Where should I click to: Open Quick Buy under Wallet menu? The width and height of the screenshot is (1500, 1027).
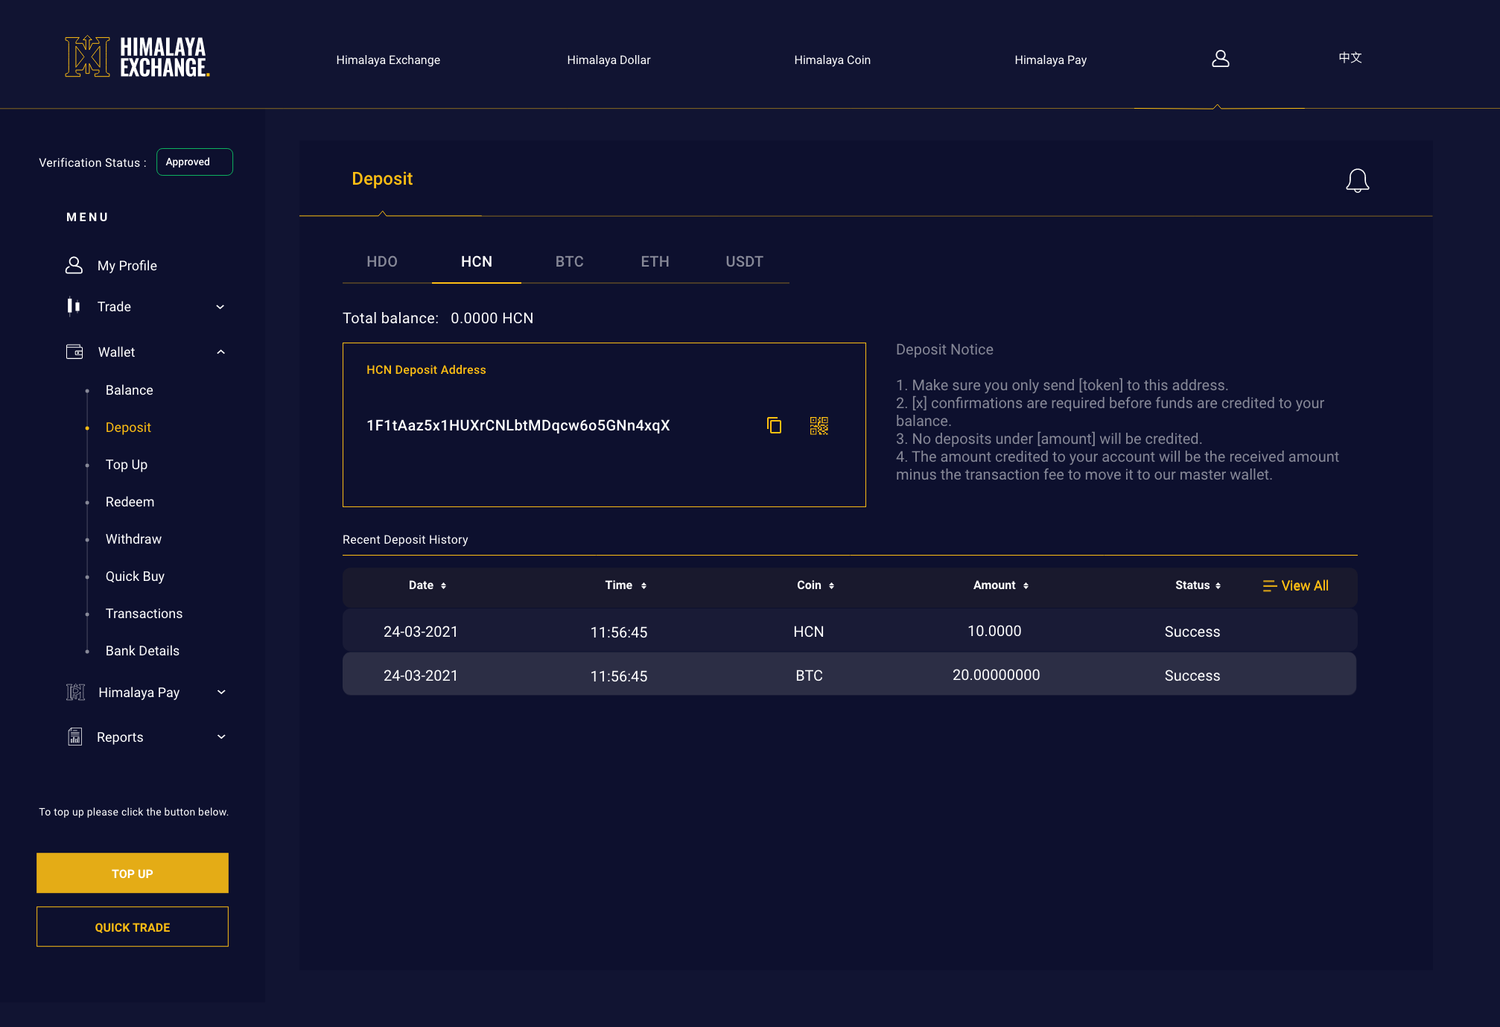[x=135, y=577]
